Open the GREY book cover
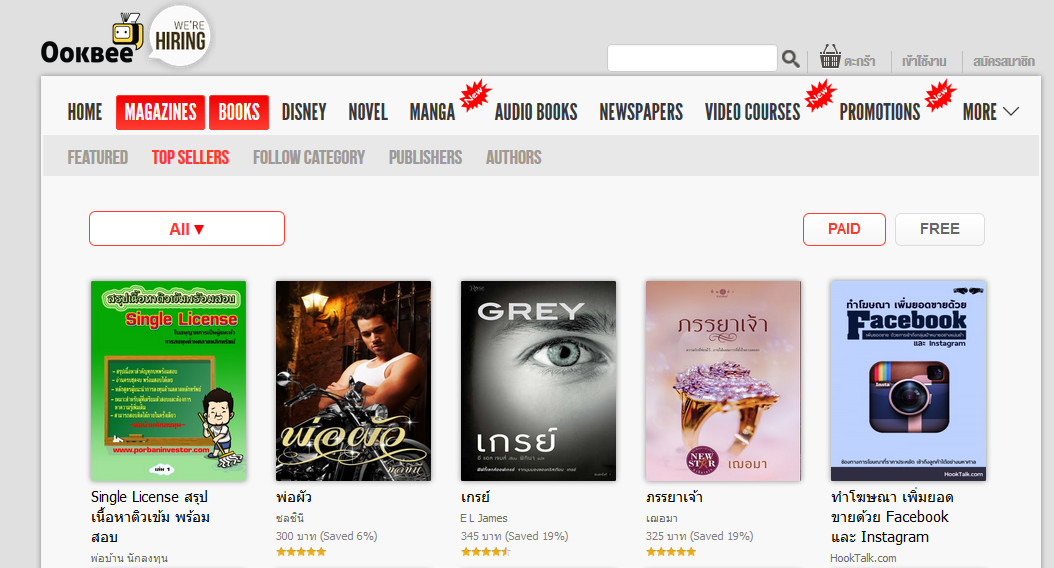 pos(538,380)
